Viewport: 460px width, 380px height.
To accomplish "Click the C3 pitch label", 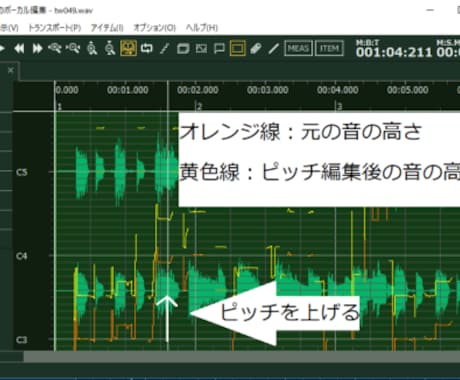I will (22, 340).
